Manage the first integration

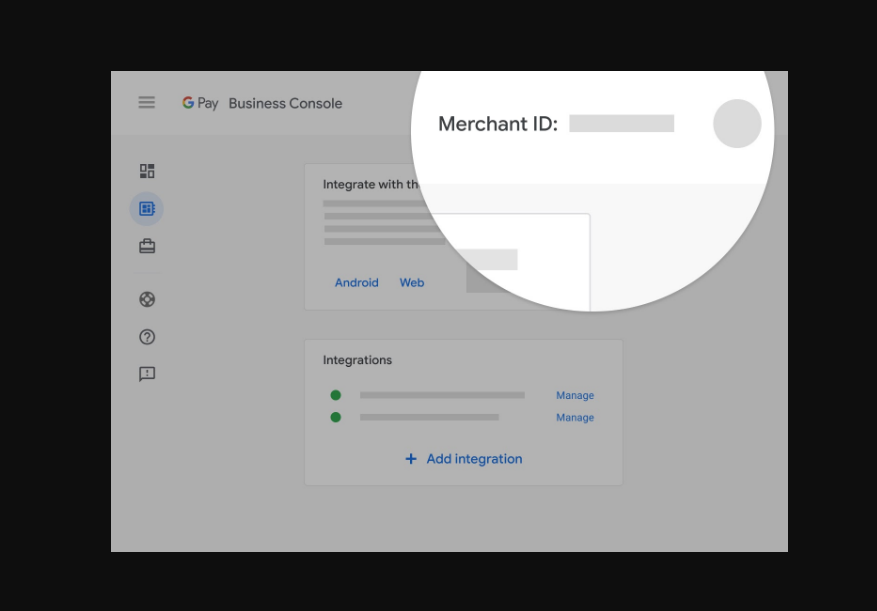click(x=575, y=396)
